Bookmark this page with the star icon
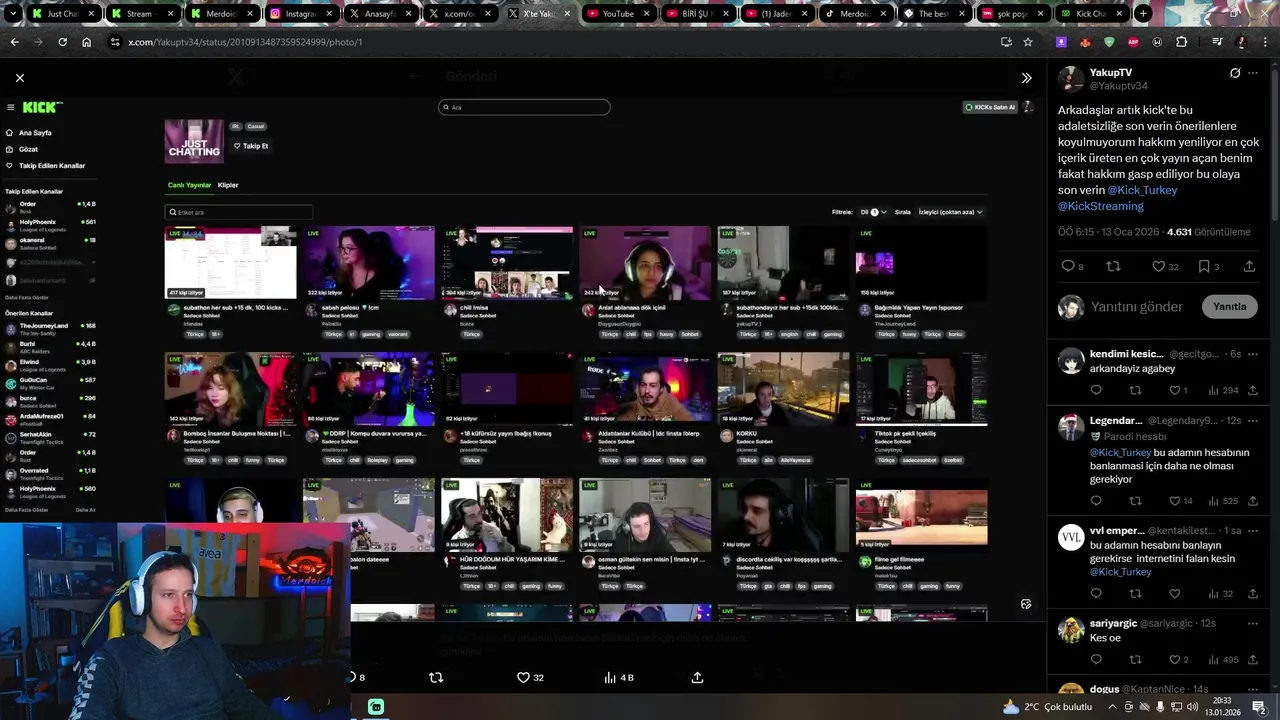The width and height of the screenshot is (1280, 720). (x=1028, y=42)
